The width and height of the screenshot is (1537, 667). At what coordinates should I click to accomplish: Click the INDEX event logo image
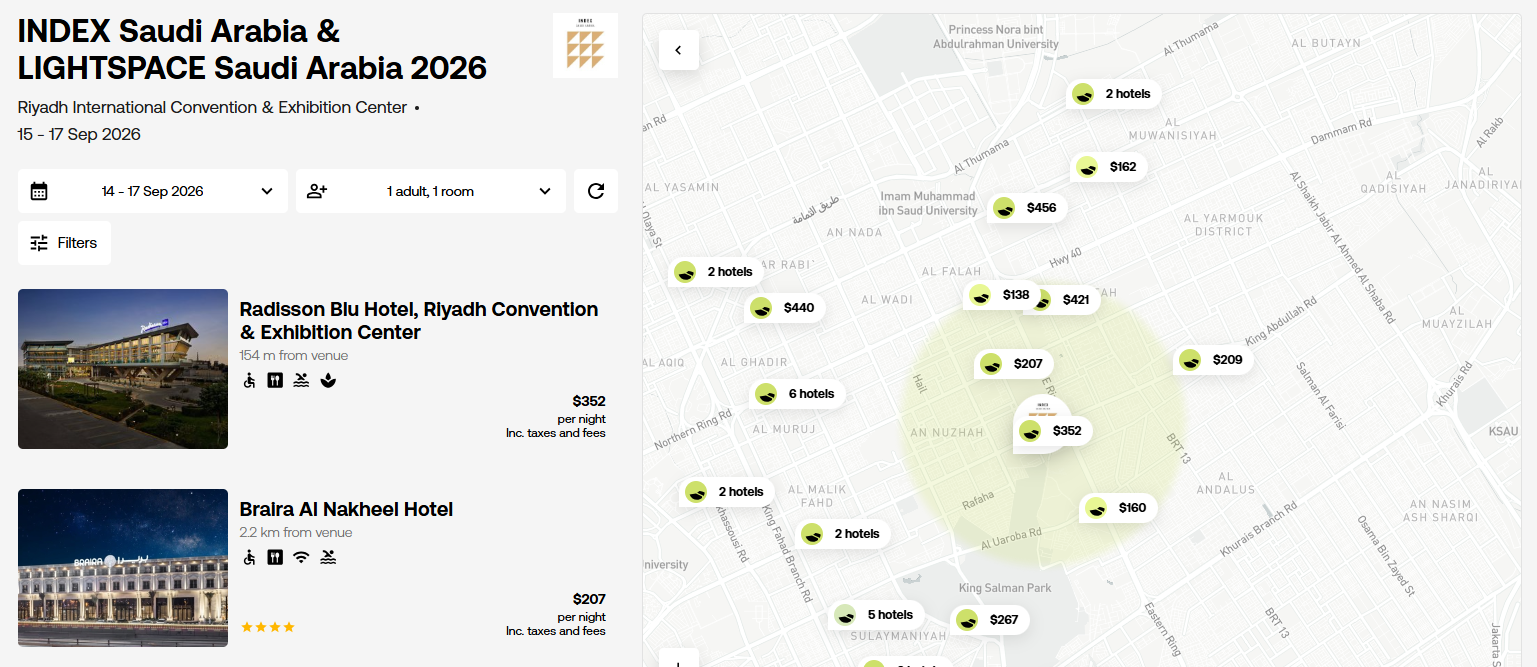(x=585, y=46)
